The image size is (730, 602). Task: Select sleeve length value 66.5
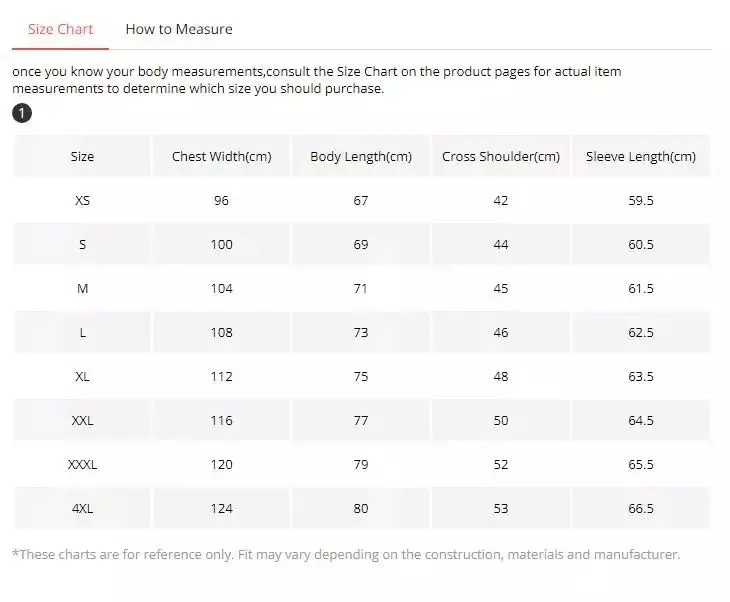pos(641,508)
